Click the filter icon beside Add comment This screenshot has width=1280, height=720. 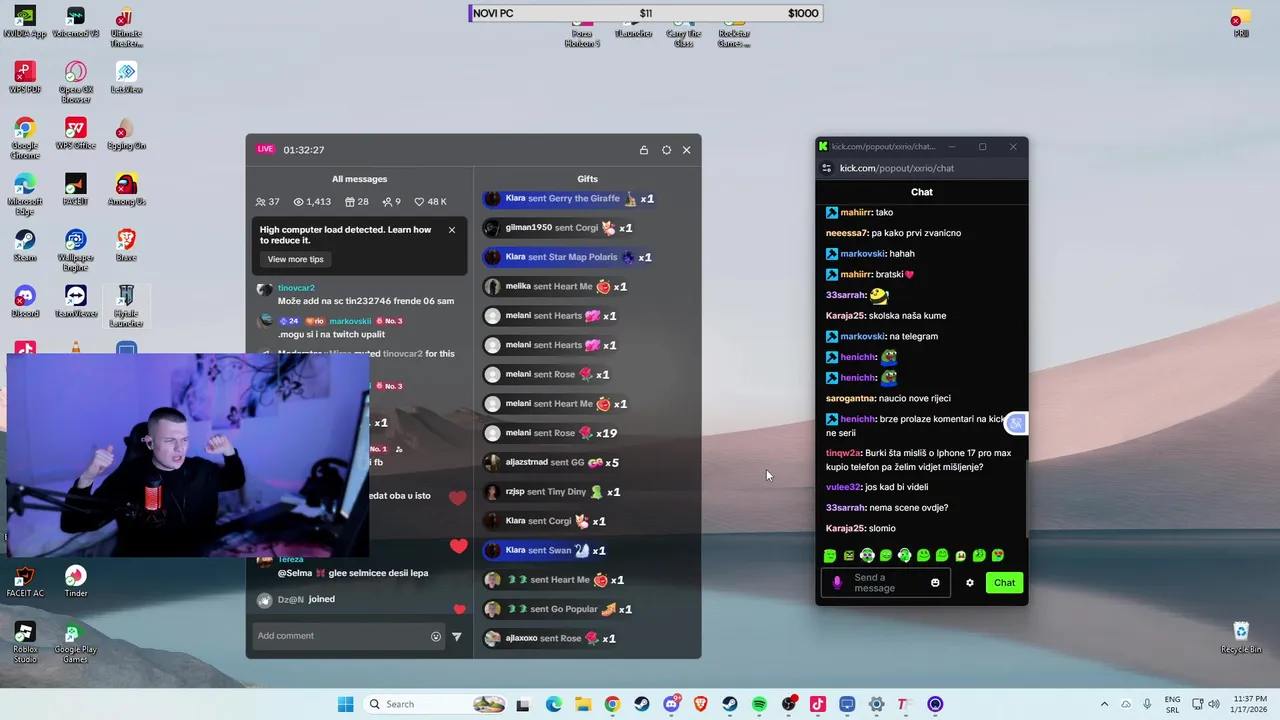pos(457,637)
